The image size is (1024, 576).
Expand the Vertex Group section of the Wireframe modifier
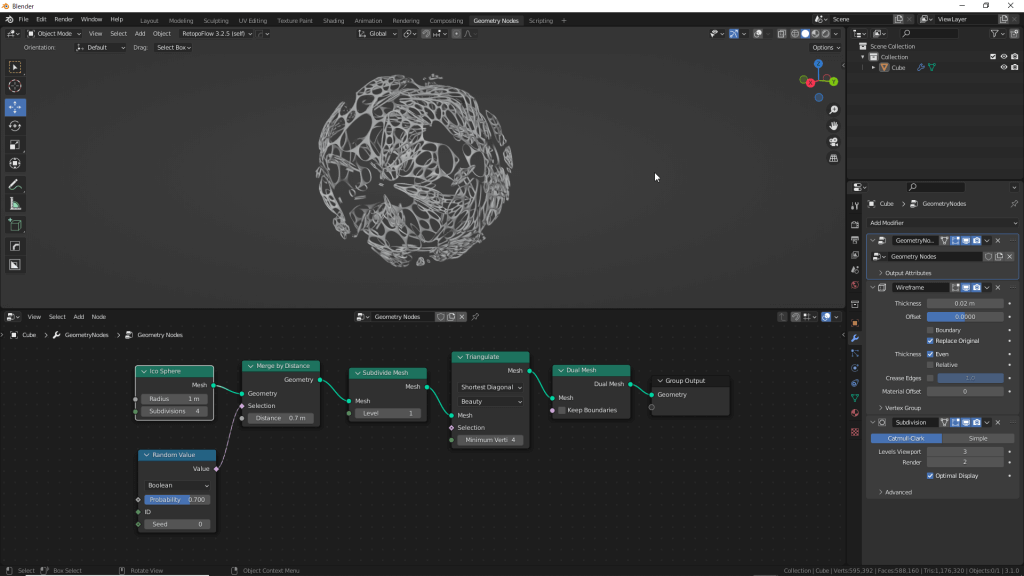[900, 408]
